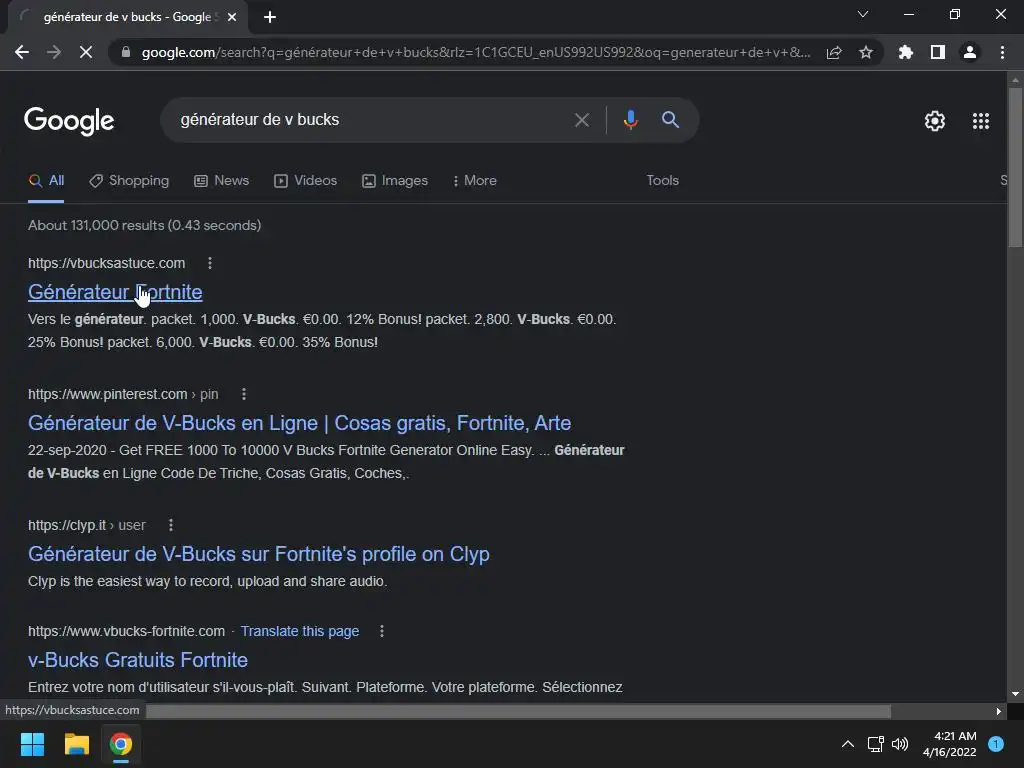Screen dimensions: 1024x768
Task: Open the network status tray icon
Action: pos(875,744)
